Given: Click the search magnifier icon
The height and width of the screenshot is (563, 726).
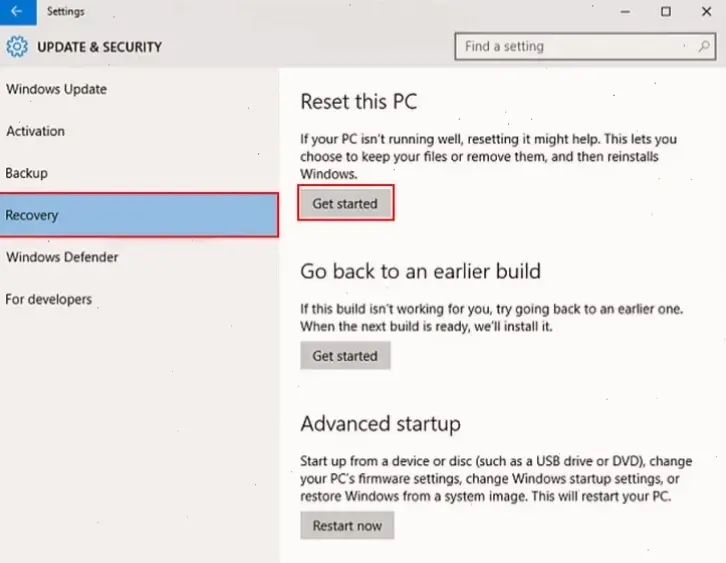Looking at the screenshot, I should [704, 46].
